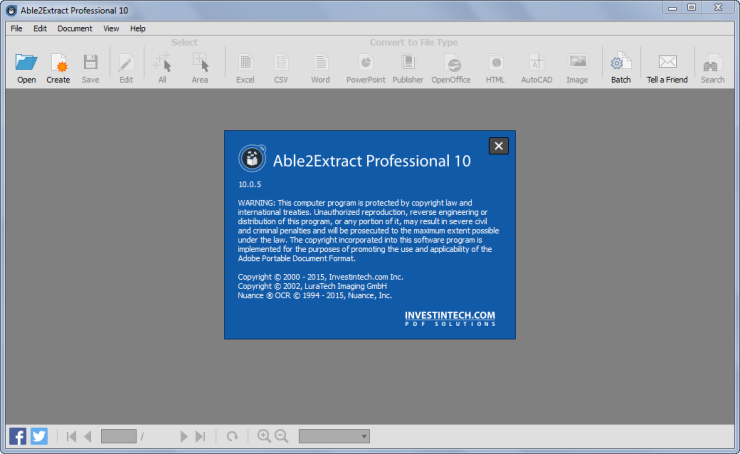The width and height of the screenshot is (740, 454).
Task: Click the 'Able2Extract Professional 10' dialog heading
Action: click(372, 161)
